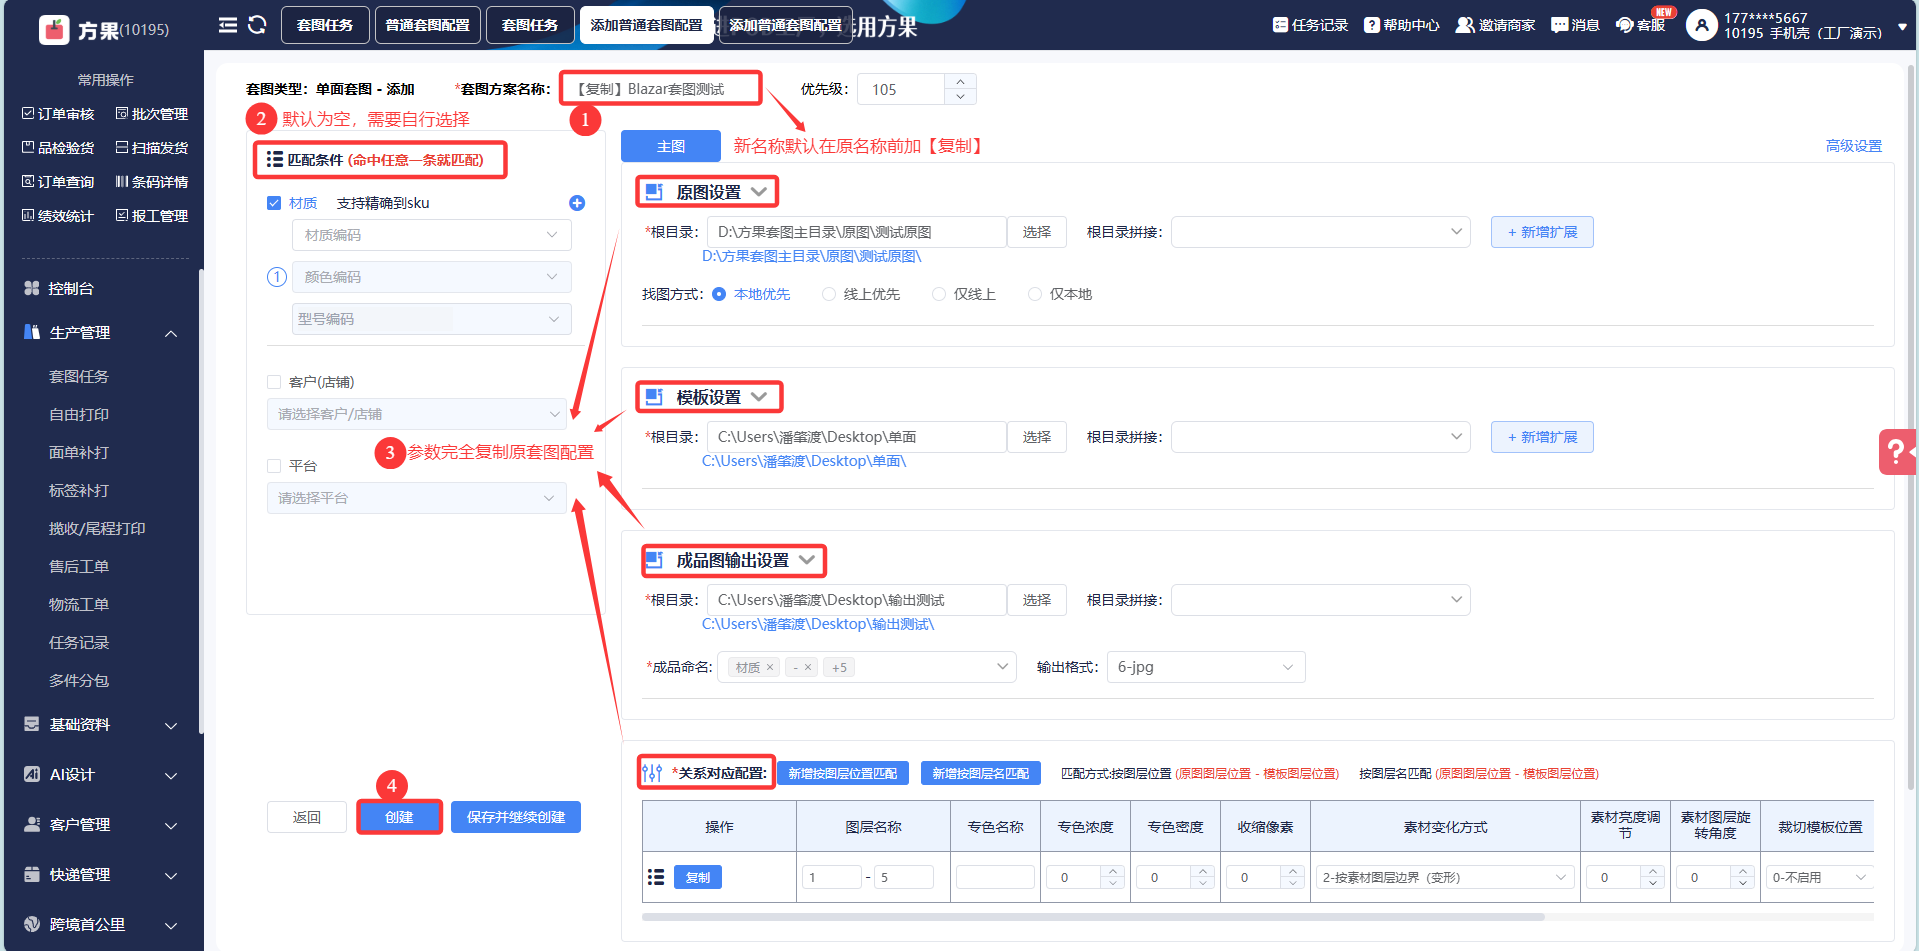Click the refresh icon in top bar

[x=257, y=25]
